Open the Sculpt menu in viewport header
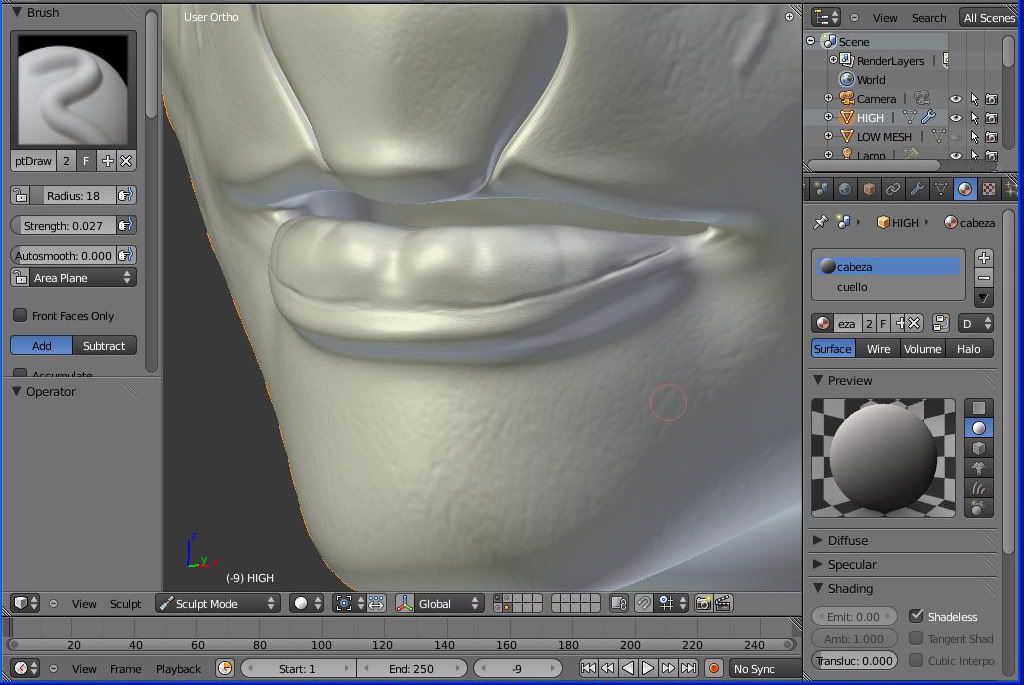Image resolution: width=1024 pixels, height=685 pixels. (125, 604)
